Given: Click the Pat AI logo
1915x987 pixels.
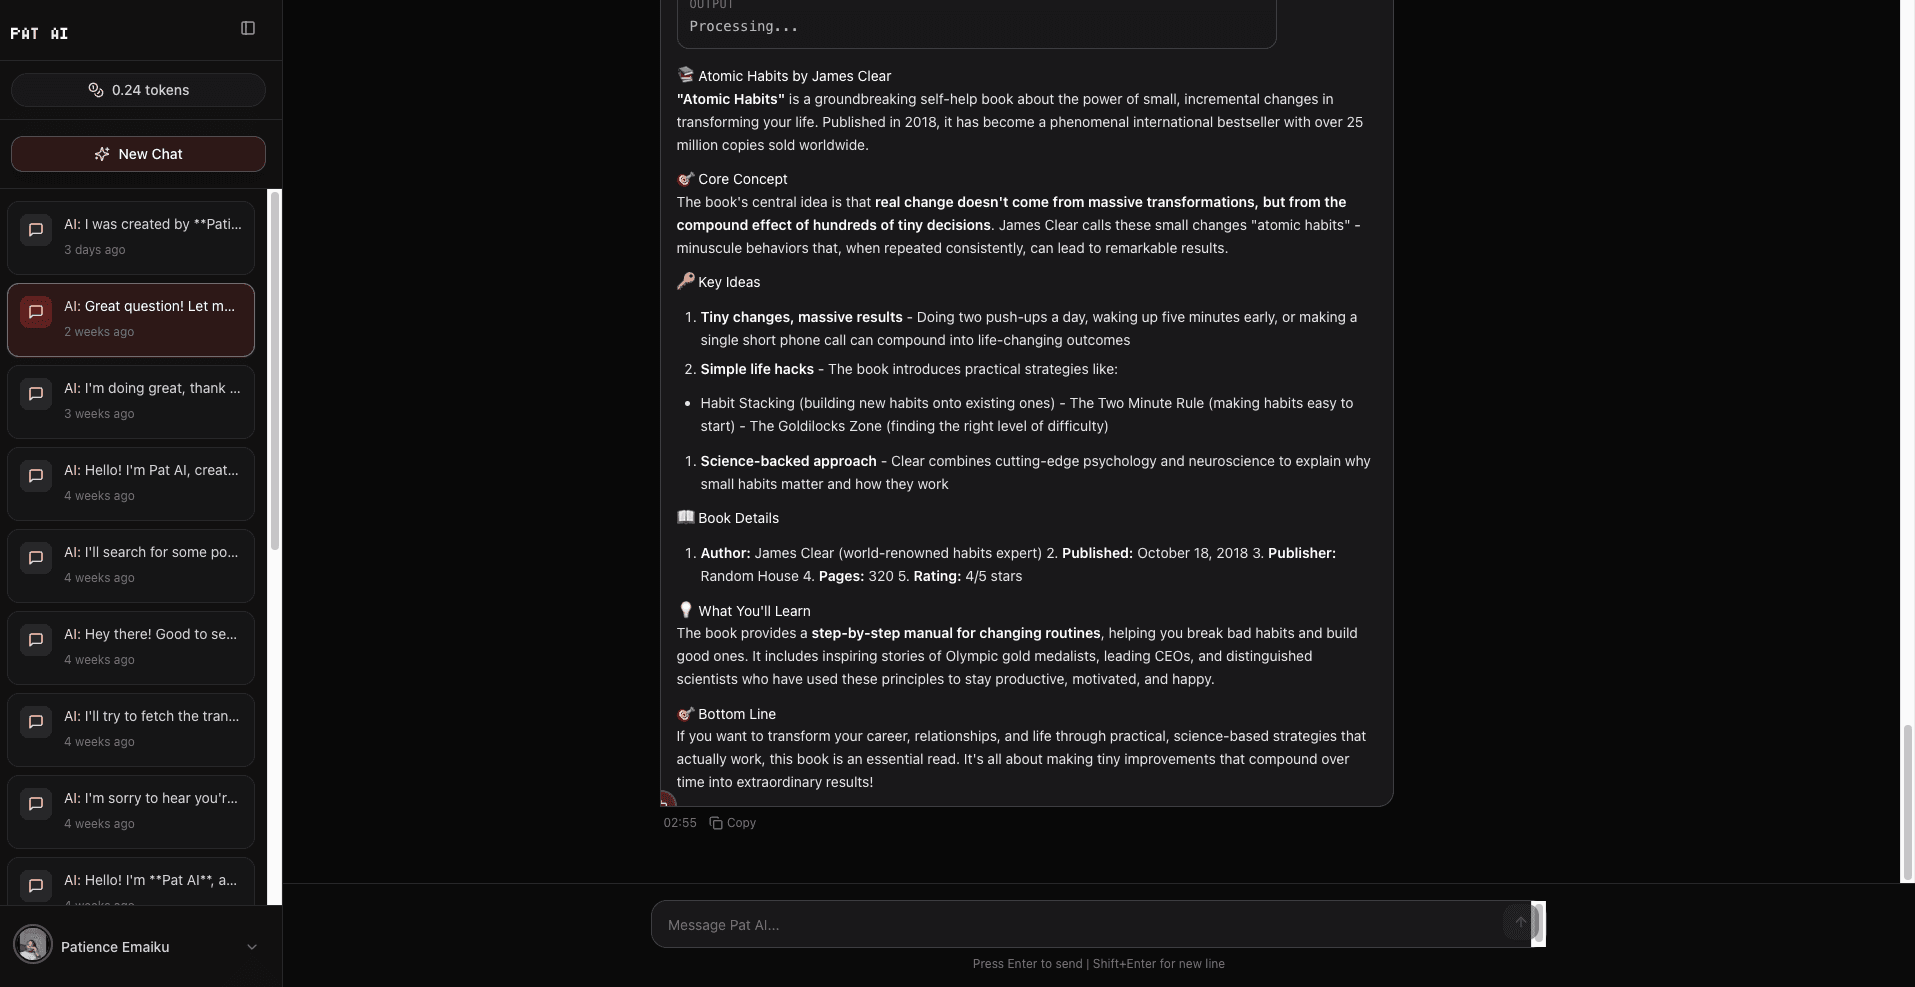Looking at the screenshot, I should pos(40,33).
